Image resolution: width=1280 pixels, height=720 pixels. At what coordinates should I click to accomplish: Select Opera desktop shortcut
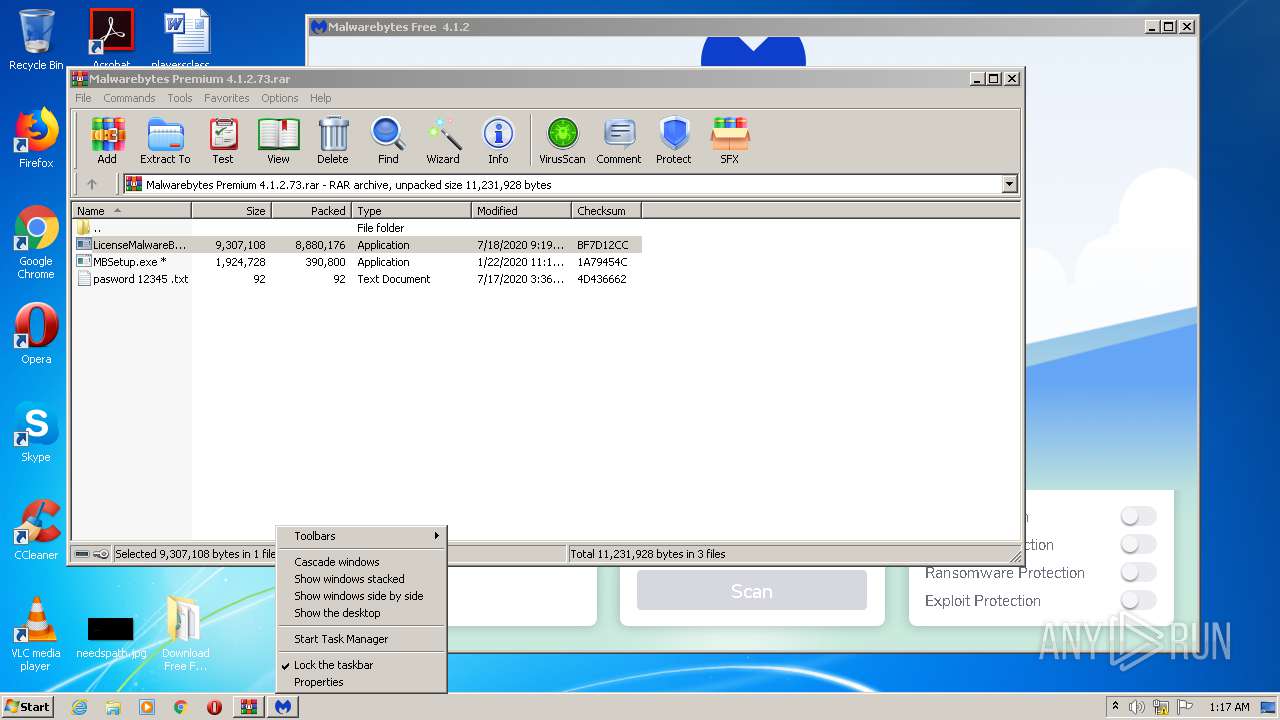click(36, 334)
